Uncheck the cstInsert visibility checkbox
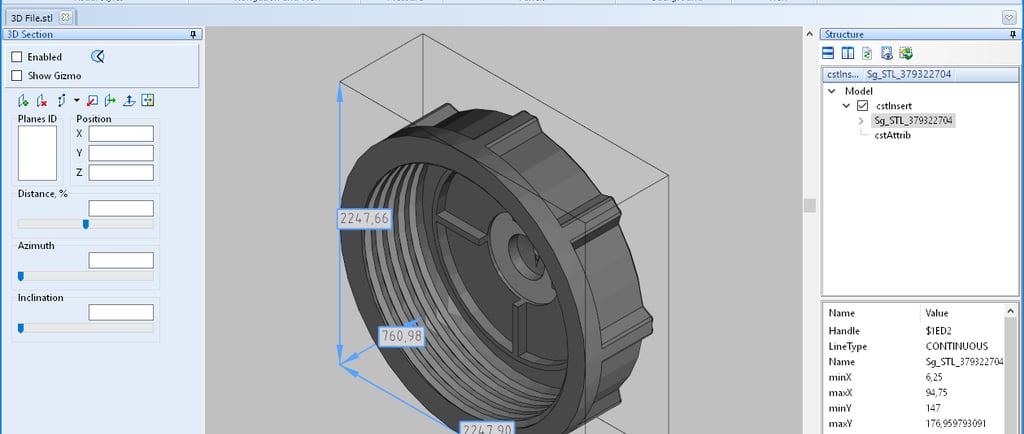Screen dimensions: 1024x434 [862, 106]
